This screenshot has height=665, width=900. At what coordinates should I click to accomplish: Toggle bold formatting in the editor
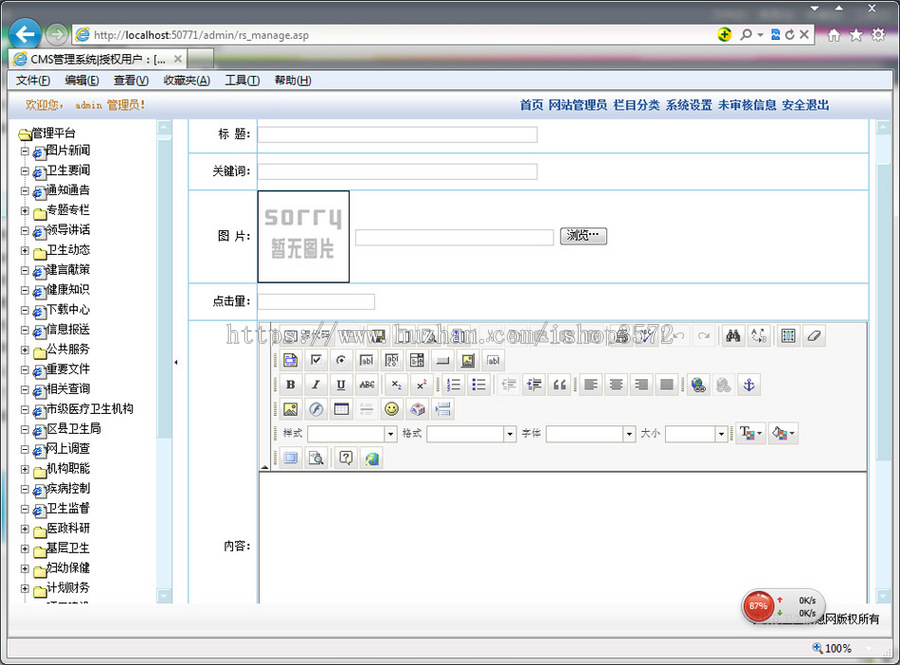tap(290, 385)
